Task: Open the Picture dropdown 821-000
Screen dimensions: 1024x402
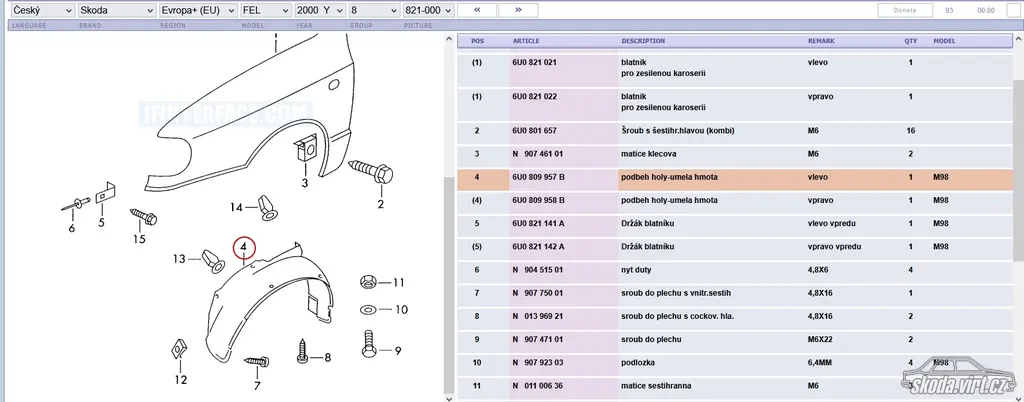Action: (428, 10)
